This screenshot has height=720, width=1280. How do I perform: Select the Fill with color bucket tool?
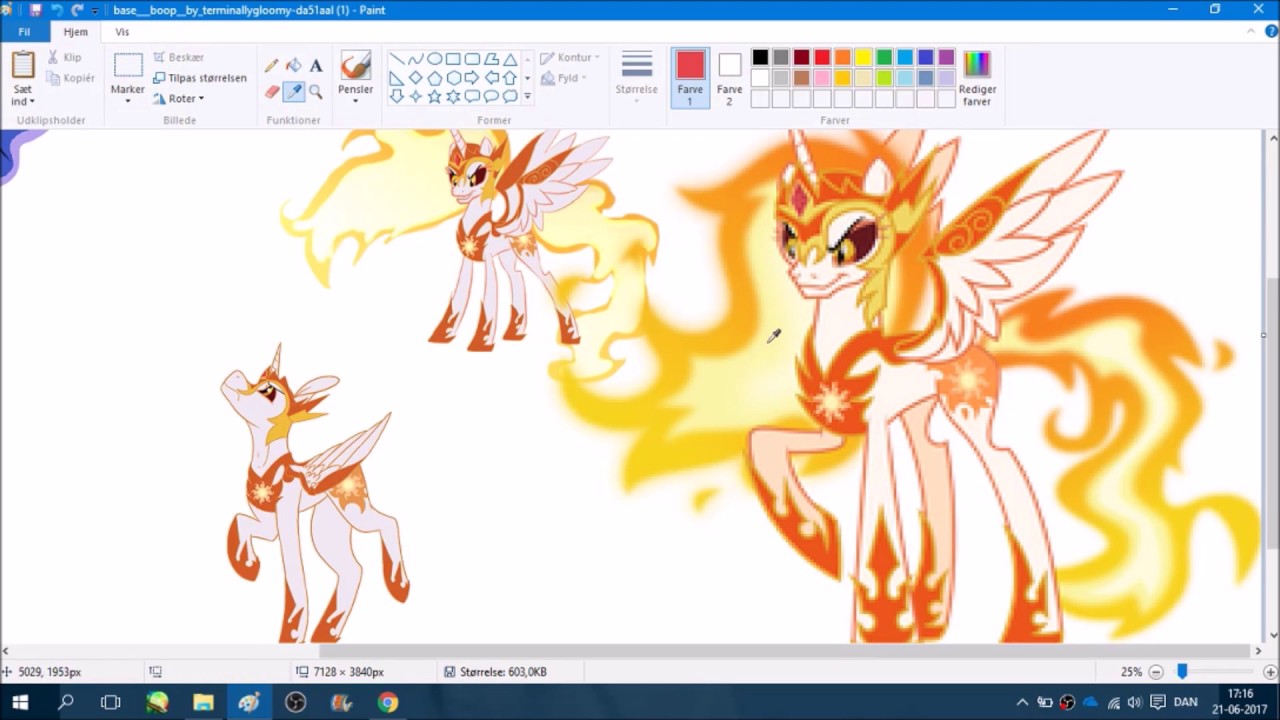tap(294, 66)
